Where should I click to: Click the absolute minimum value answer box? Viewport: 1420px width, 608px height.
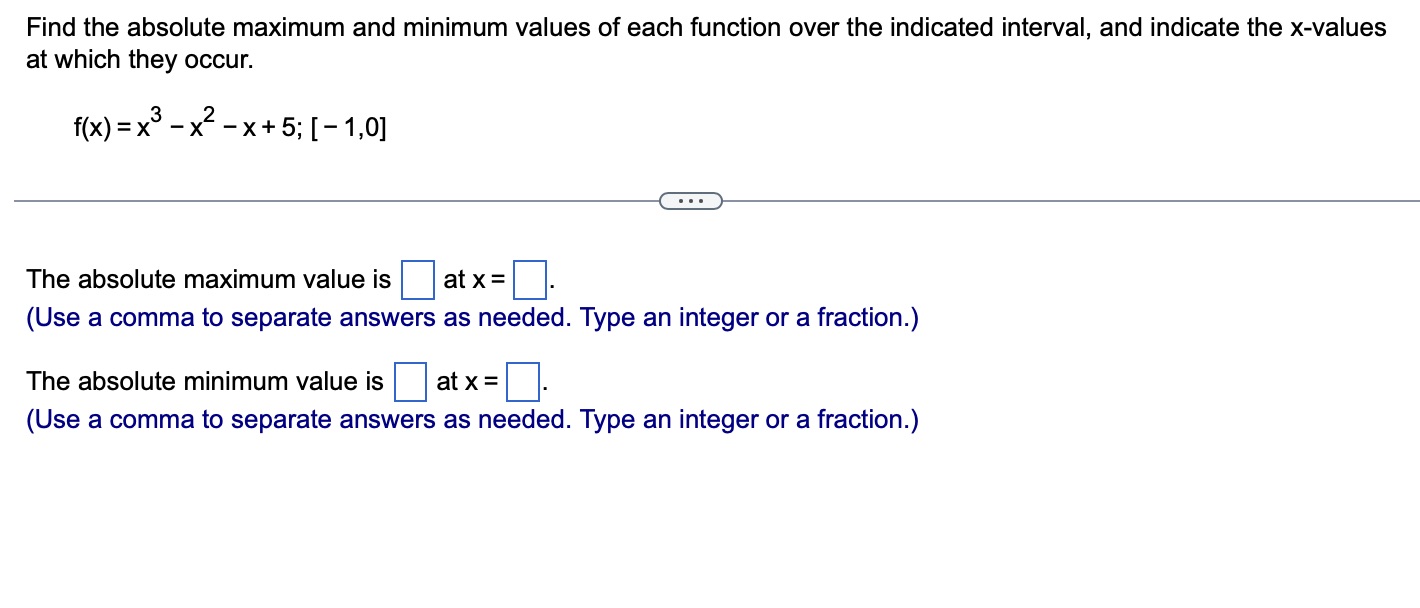(x=410, y=381)
